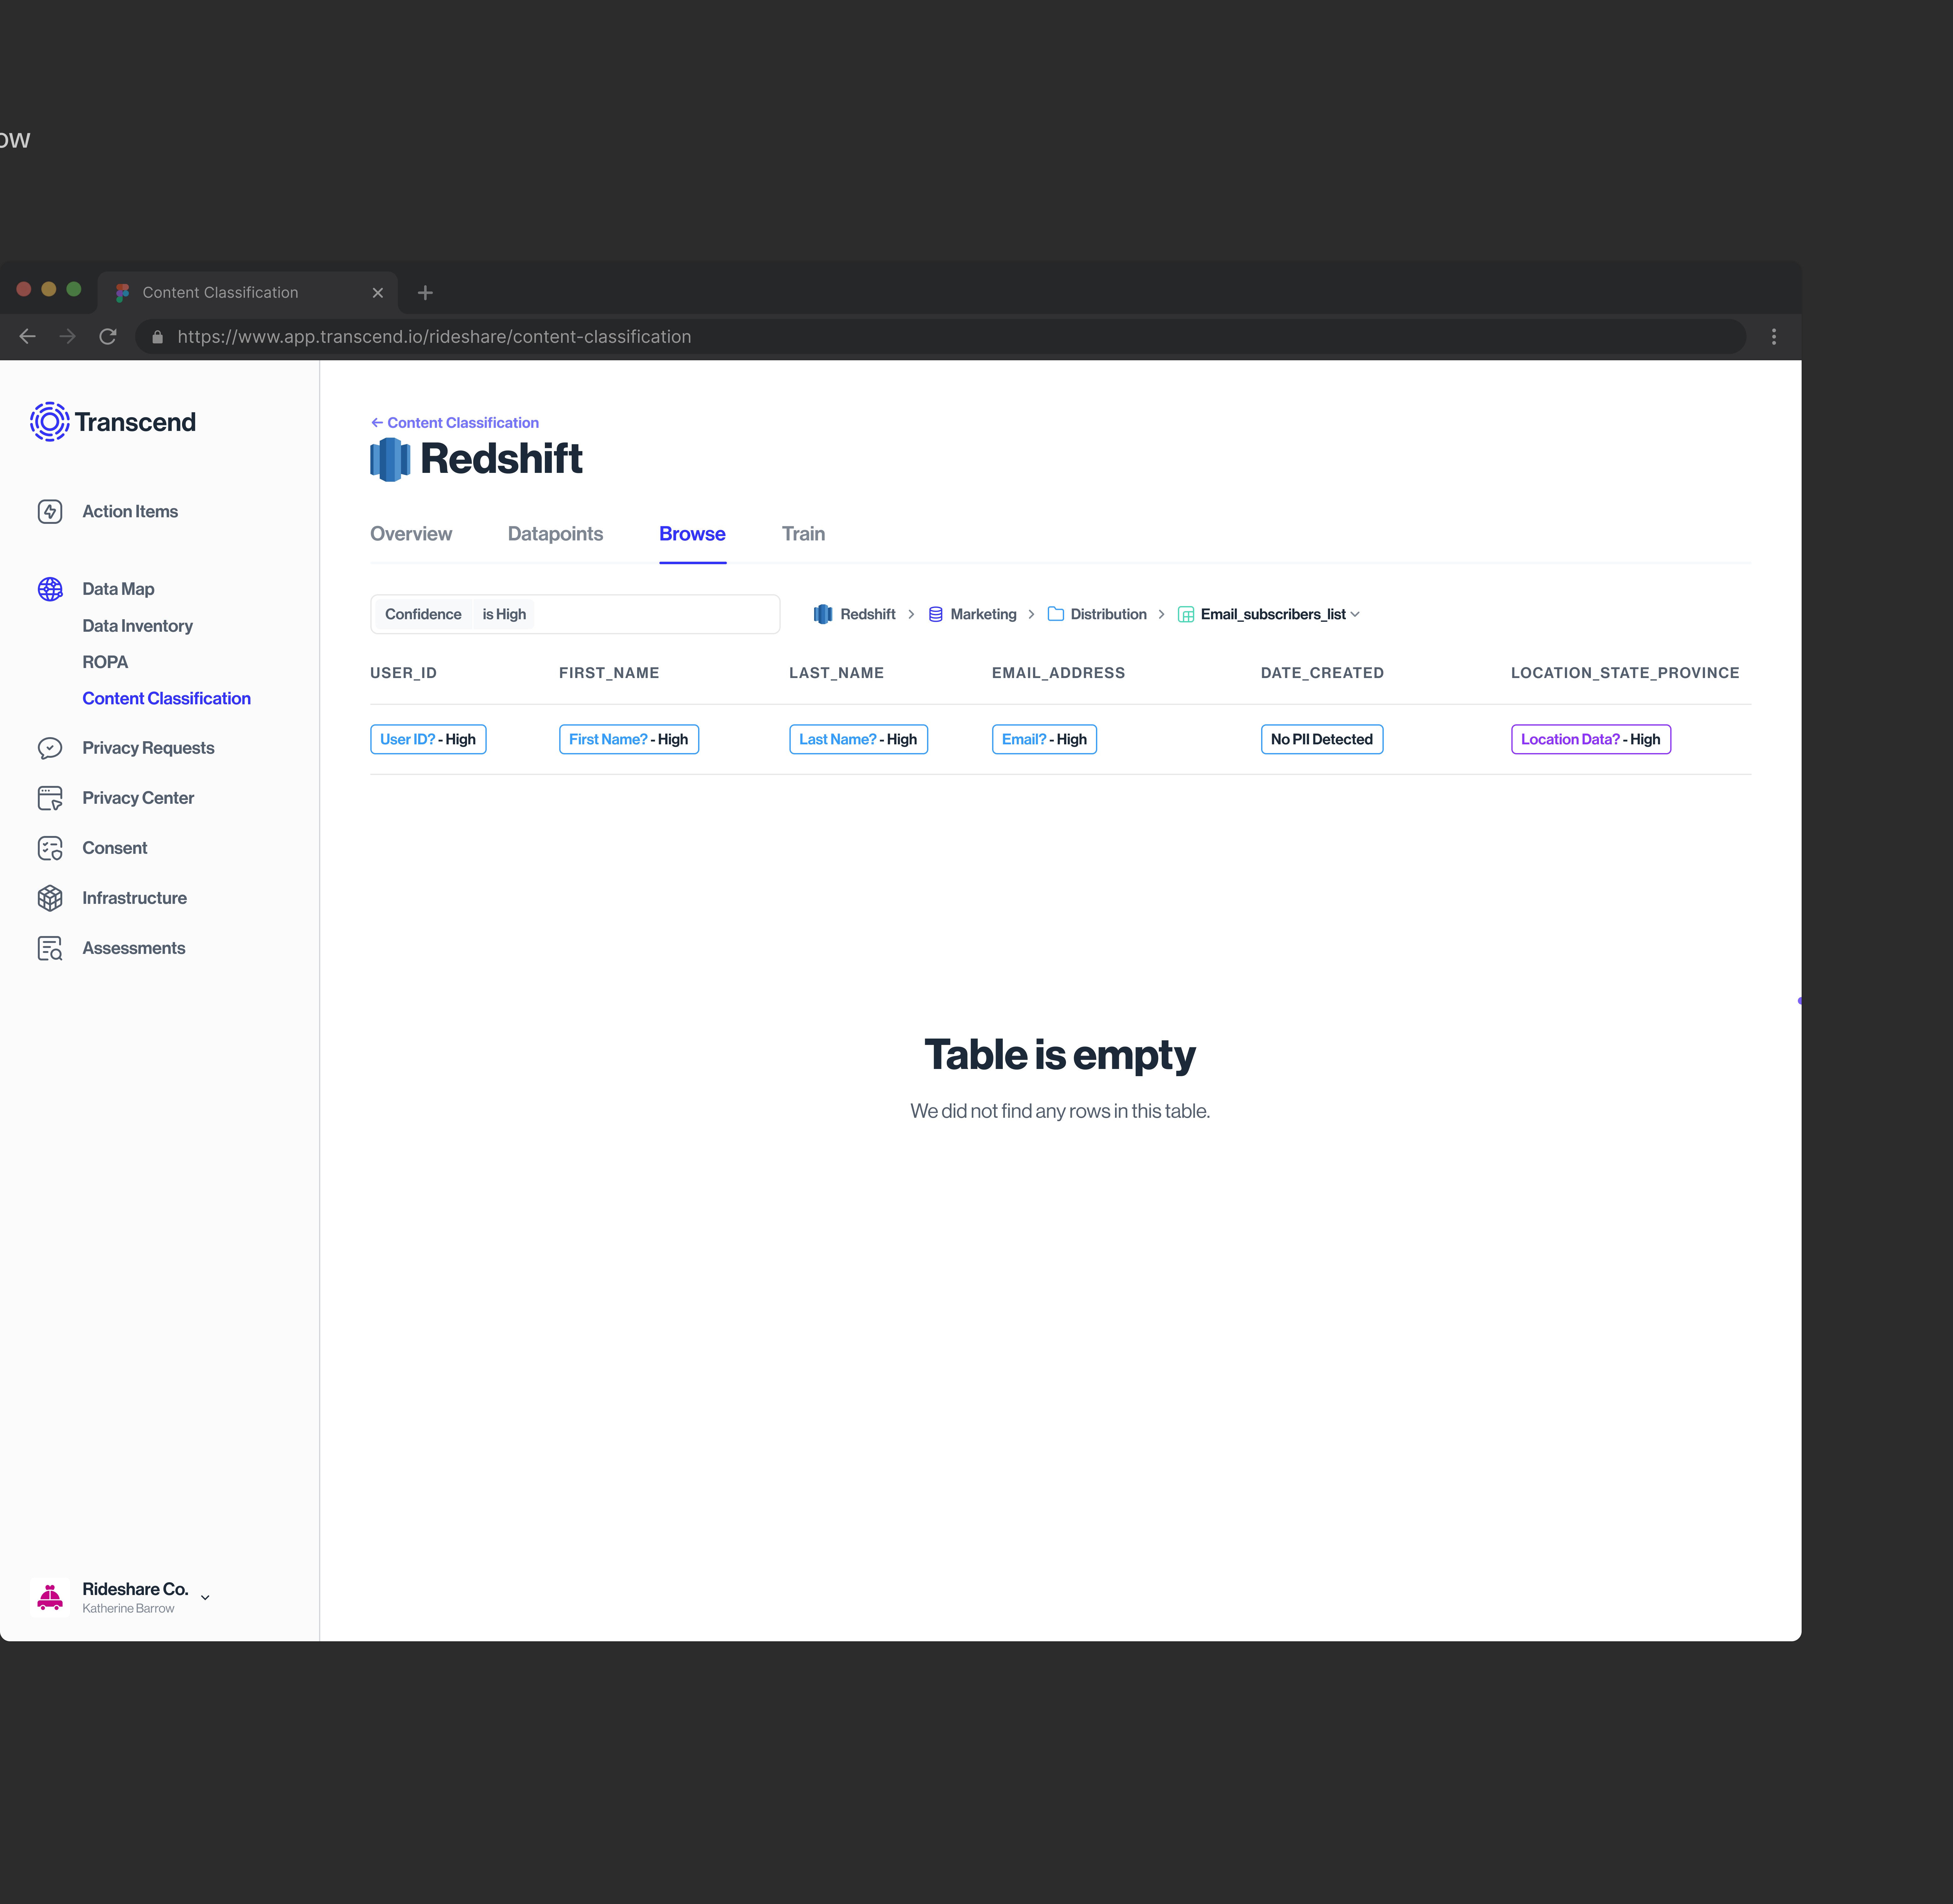Click the Assessments sidebar icon
The height and width of the screenshot is (1904, 1953).
click(x=50, y=948)
